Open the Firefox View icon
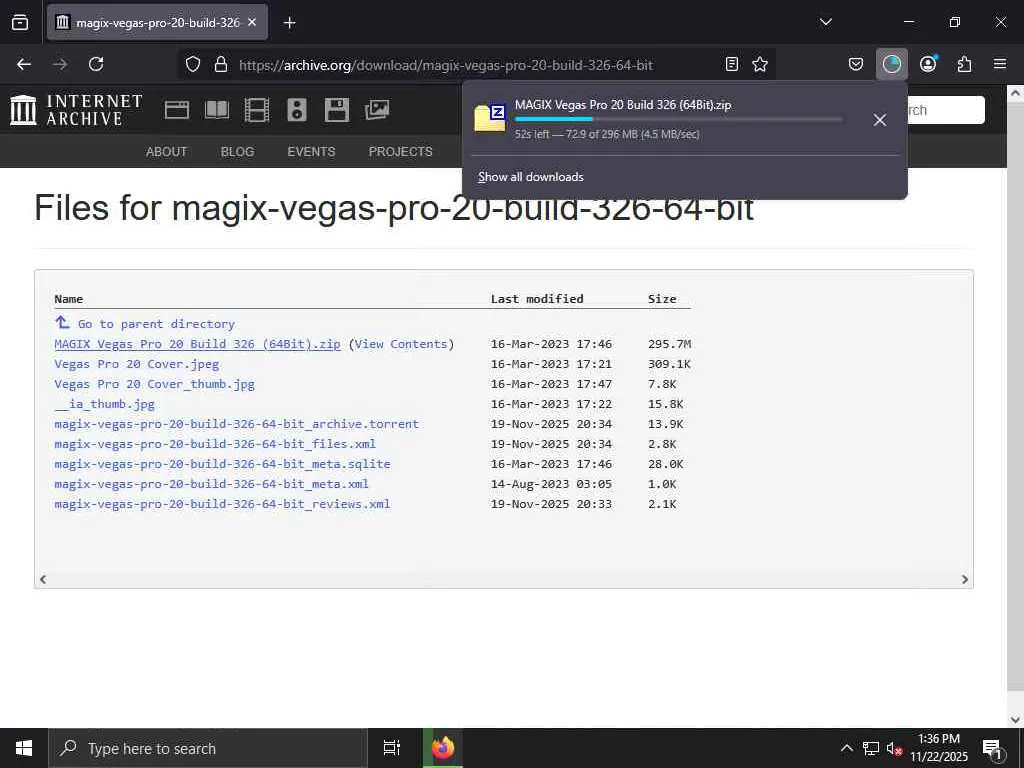This screenshot has height=768, width=1024. click(20, 22)
